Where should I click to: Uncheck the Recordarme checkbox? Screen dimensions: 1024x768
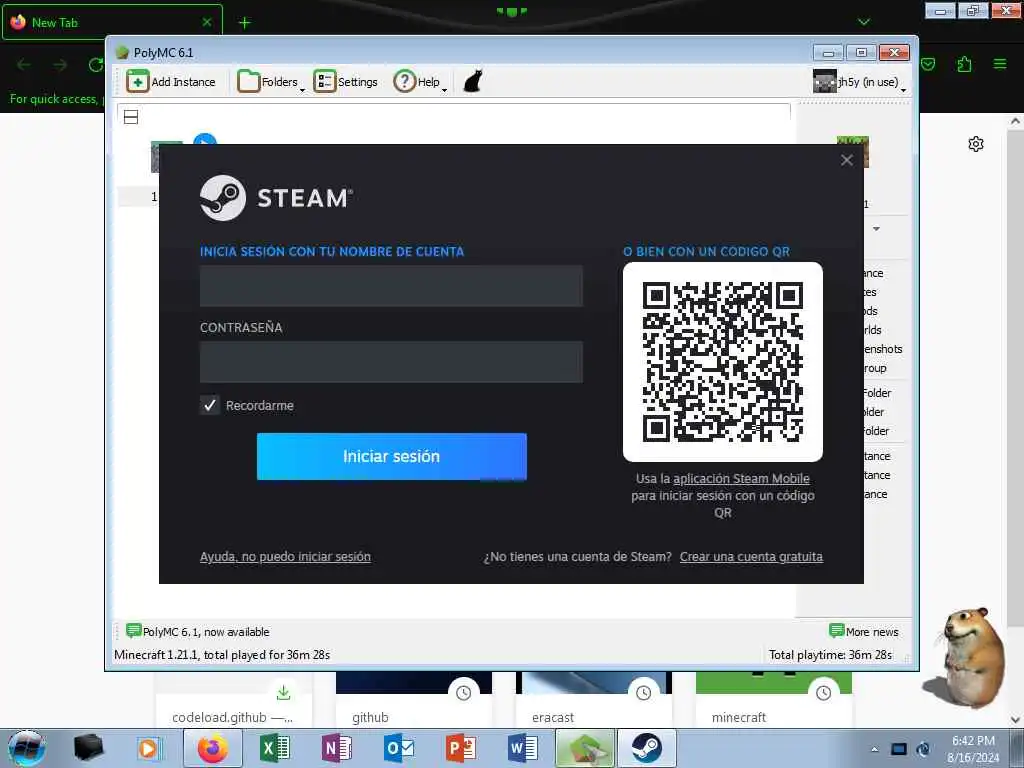(x=210, y=406)
